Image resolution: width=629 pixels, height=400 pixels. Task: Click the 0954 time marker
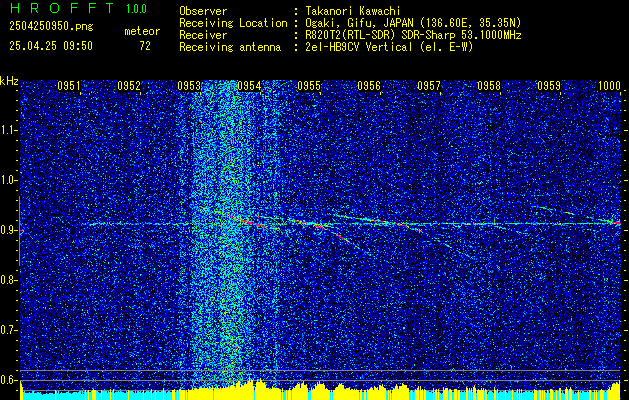249,86
